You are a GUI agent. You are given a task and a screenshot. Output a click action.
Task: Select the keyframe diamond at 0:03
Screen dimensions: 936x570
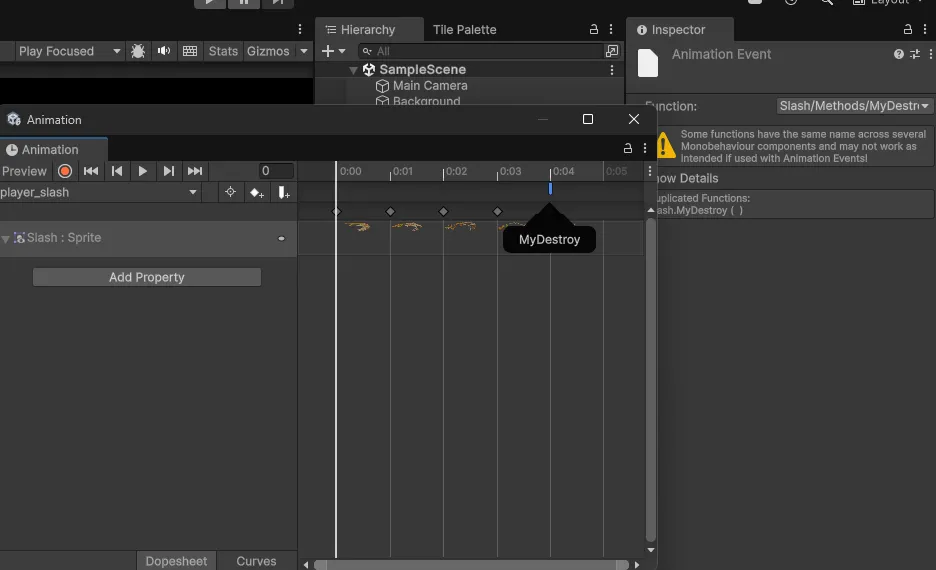[x=497, y=211]
